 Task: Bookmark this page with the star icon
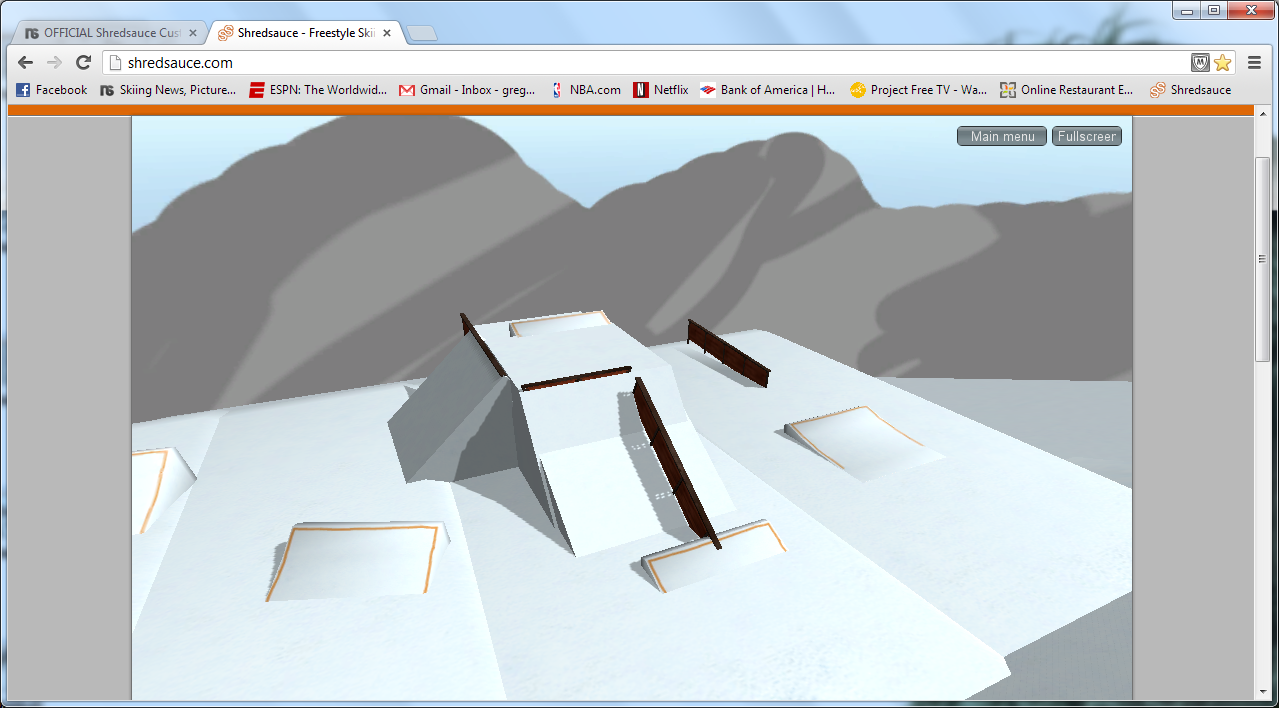coord(1222,62)
